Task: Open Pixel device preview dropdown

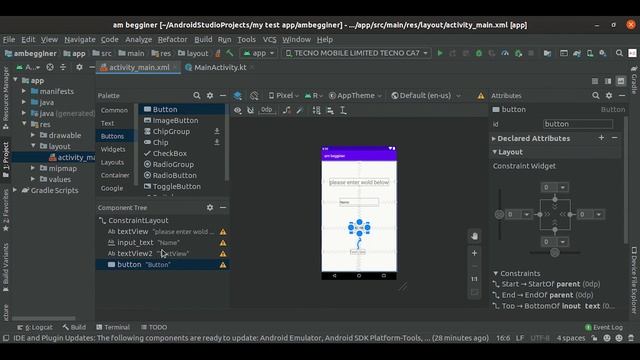Action: [x=284, y=96]
